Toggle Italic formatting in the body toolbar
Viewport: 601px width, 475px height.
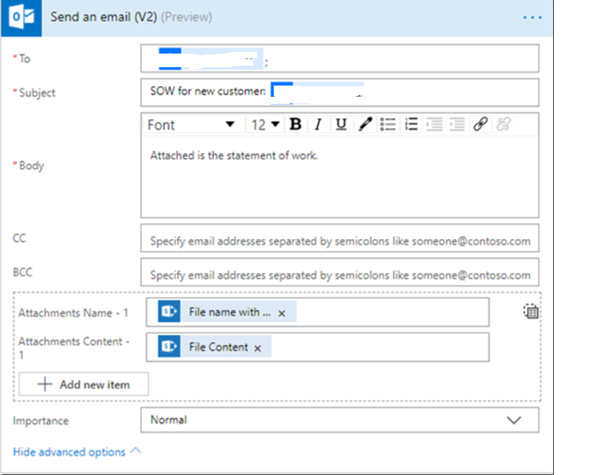pyautogui.click(x=318, y=124)
